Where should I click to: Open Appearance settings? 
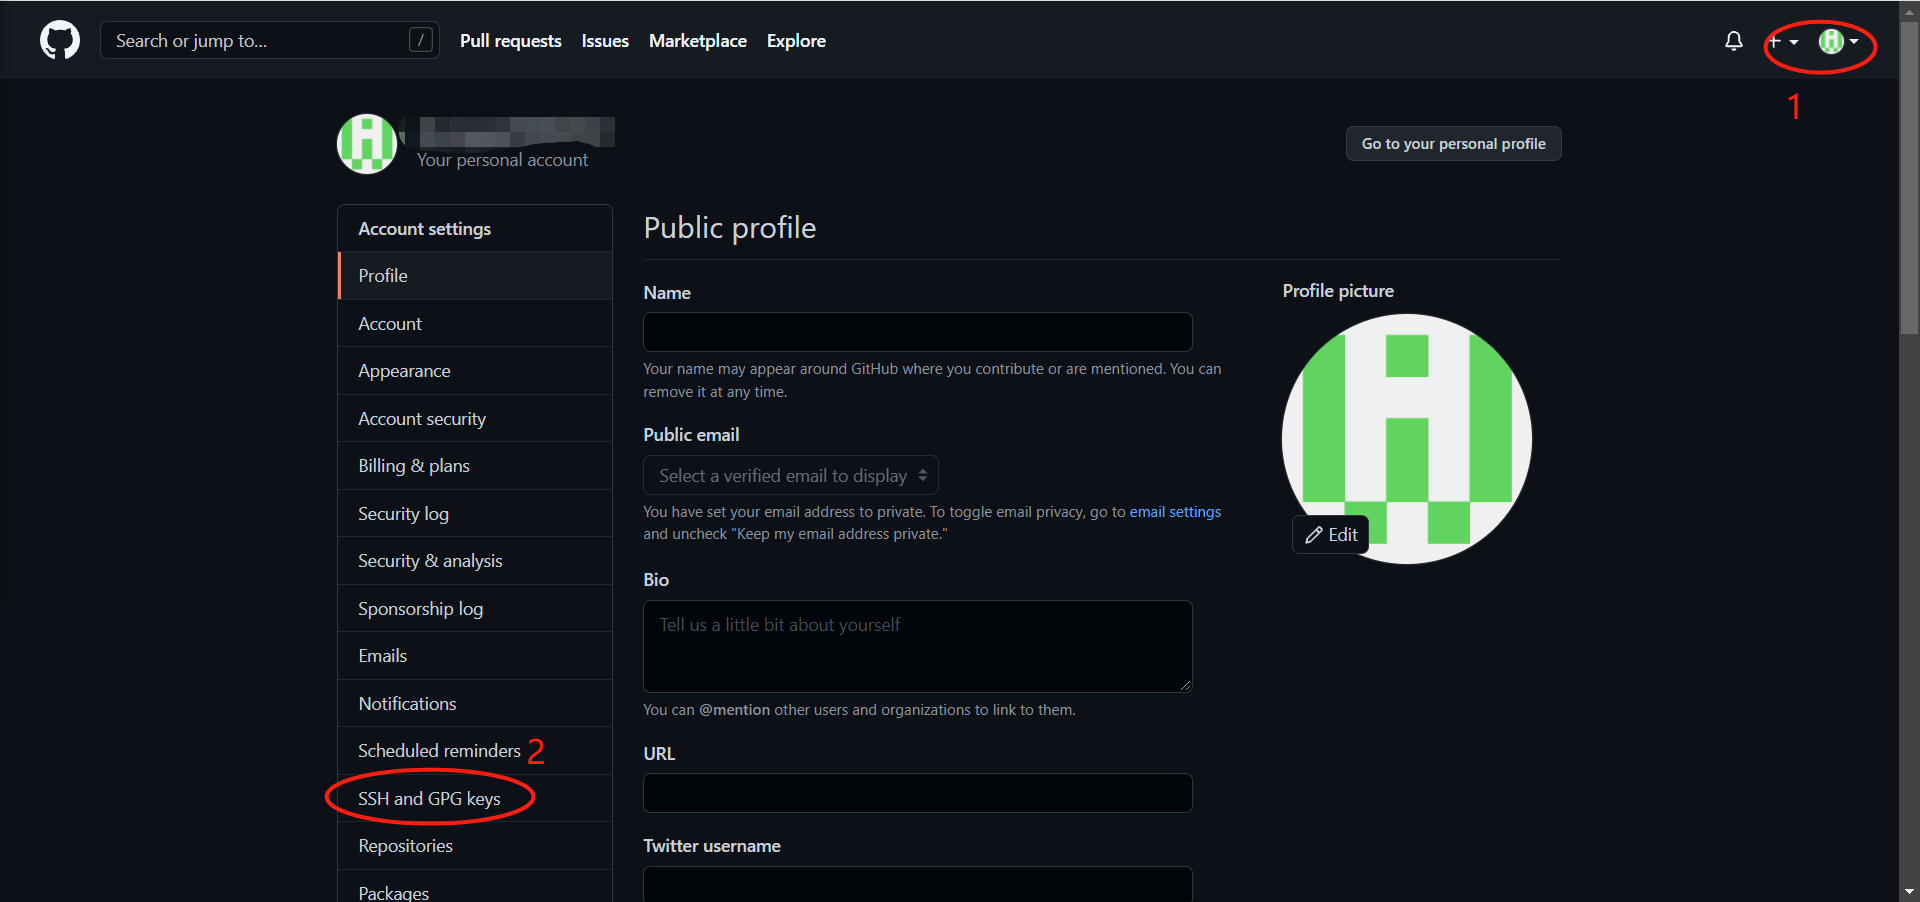pyautogui.click(x=475, y=371)
